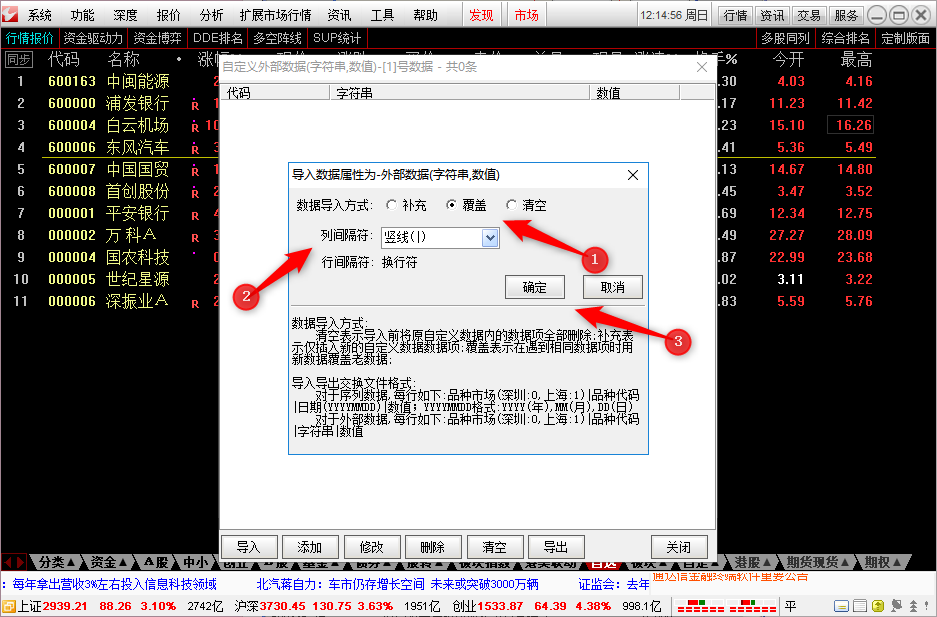This screenshot has height=617, width=937.
Task: Close the 导入数据属性 import dialog
Action: click(x=633, y=175)
